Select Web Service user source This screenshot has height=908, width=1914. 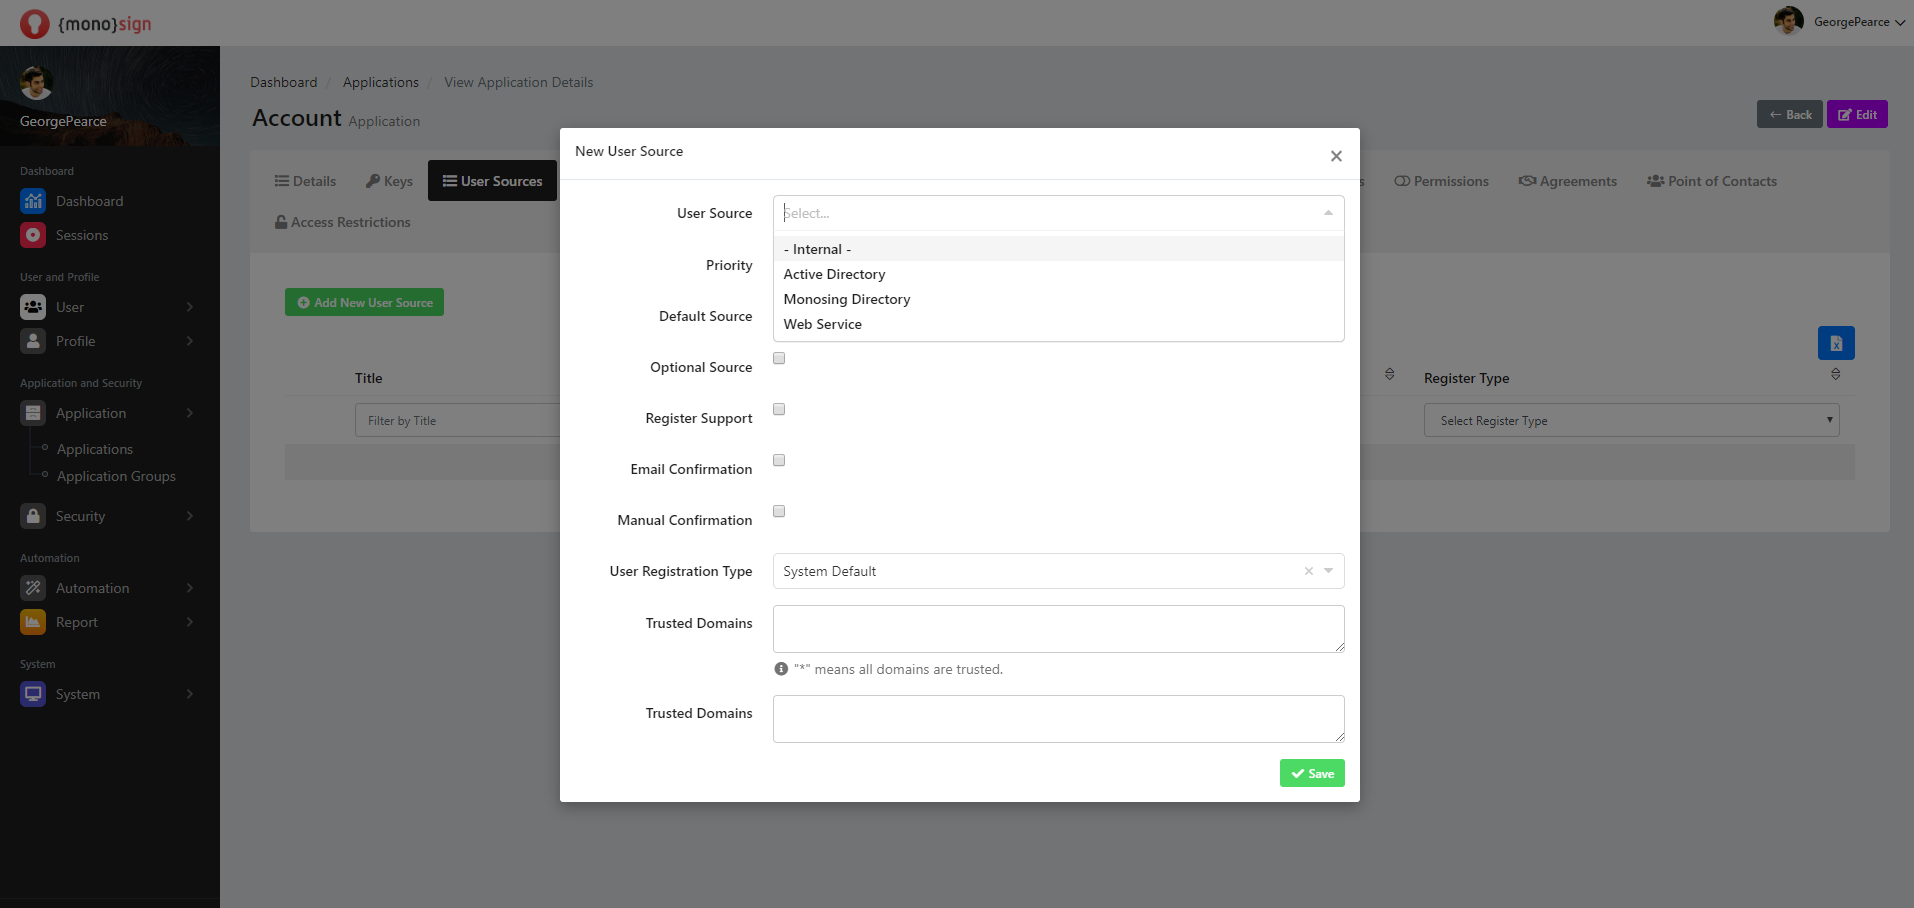tap(1058, 324)
